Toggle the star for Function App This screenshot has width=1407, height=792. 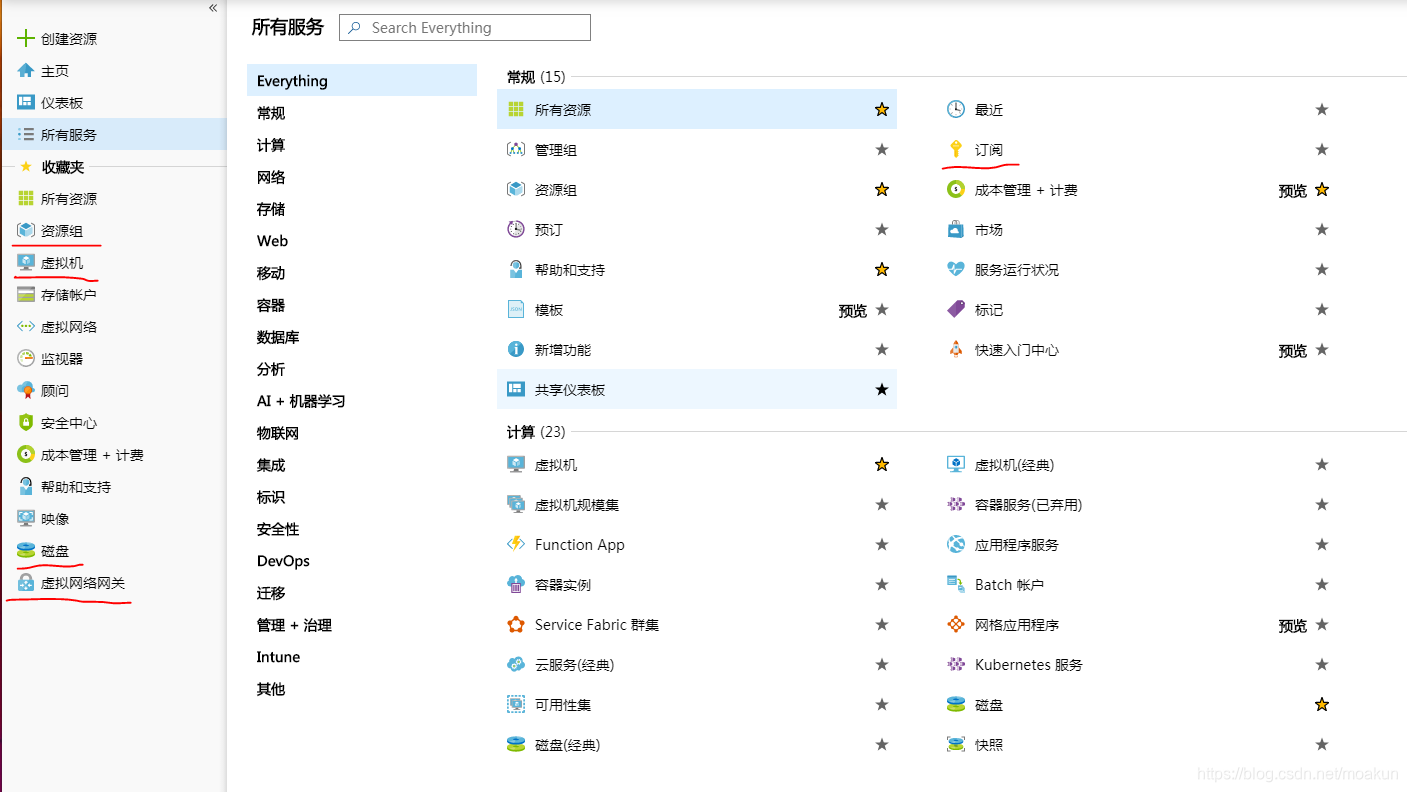[x=882, y=544]
